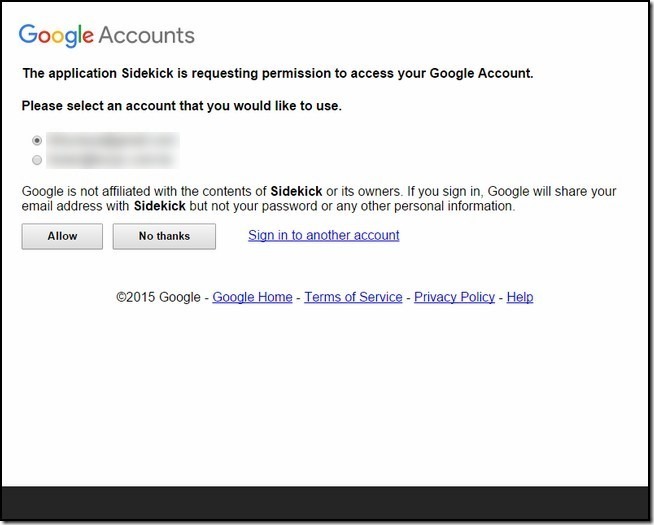The image size is (654, 525).
Task: Click the 'Please select an account' prompt
Action: pyautogui.click(x=181, y=106)
